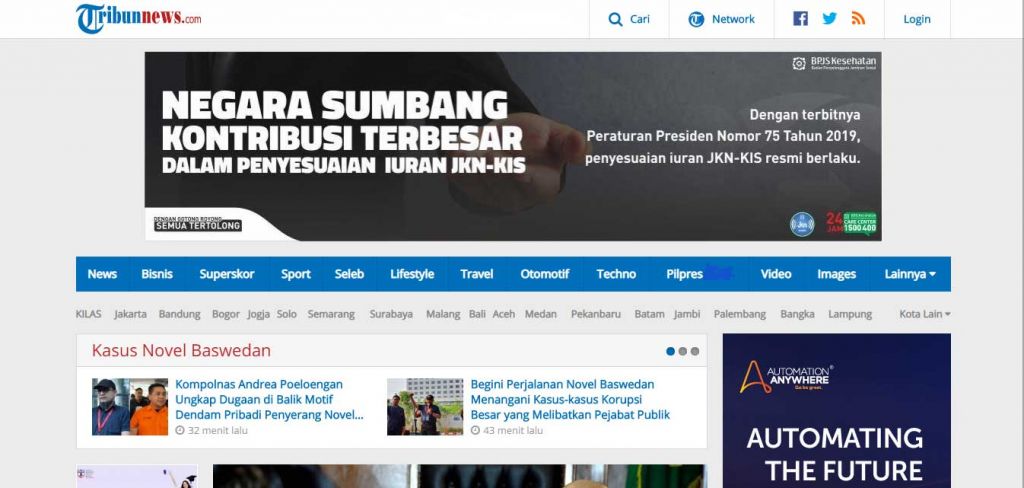Open the BPJS Kesehatan banner ad
The height and width of the screenshot is (488, 1024).
[513, 146]
